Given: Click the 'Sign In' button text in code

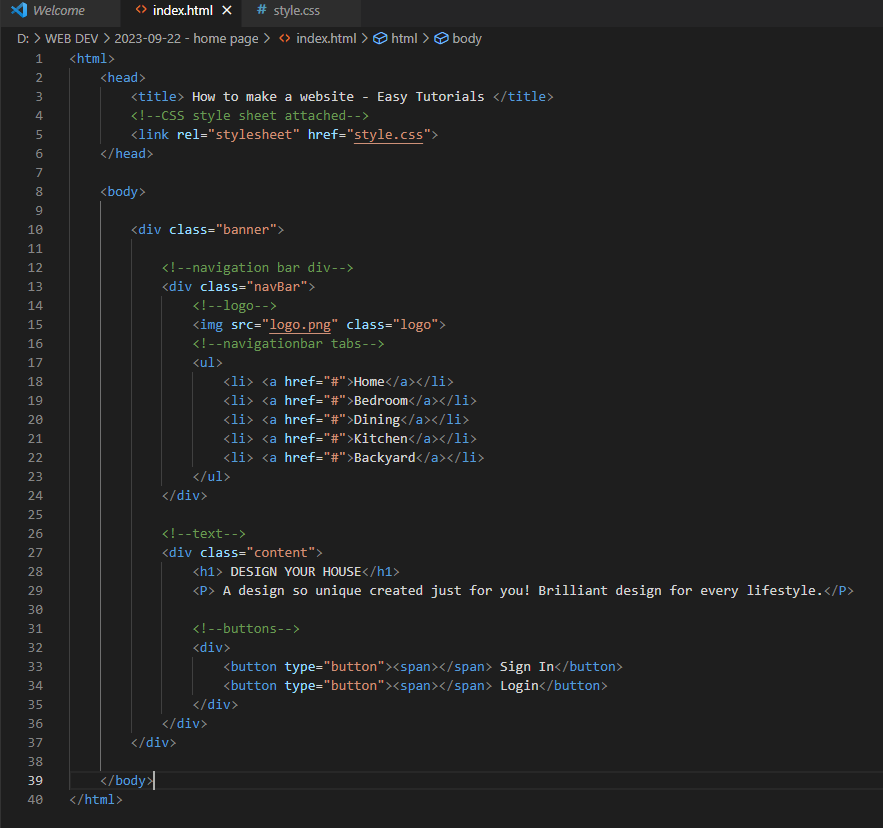Looking at the screenshot, I should tap(526, 667).
